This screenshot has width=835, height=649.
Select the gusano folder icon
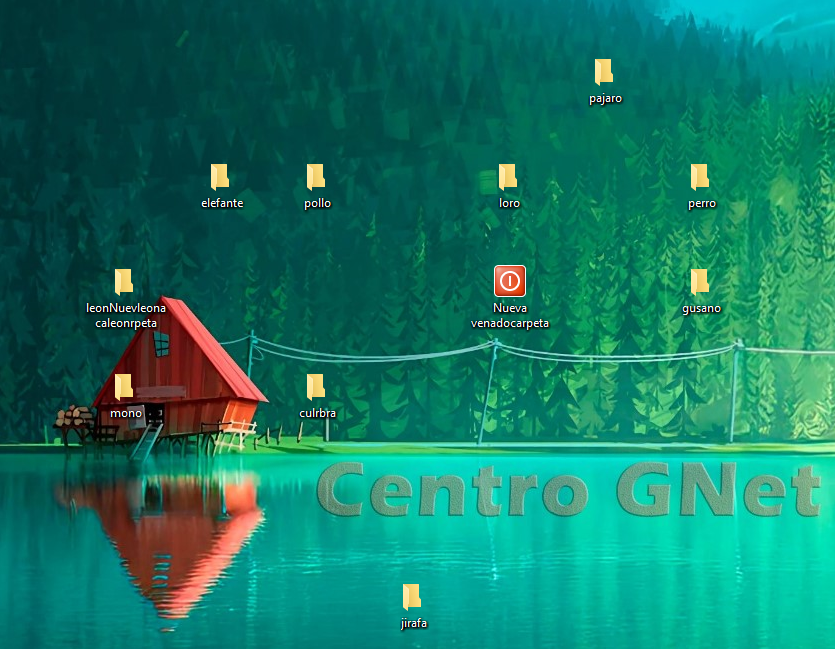pos(699,282)
